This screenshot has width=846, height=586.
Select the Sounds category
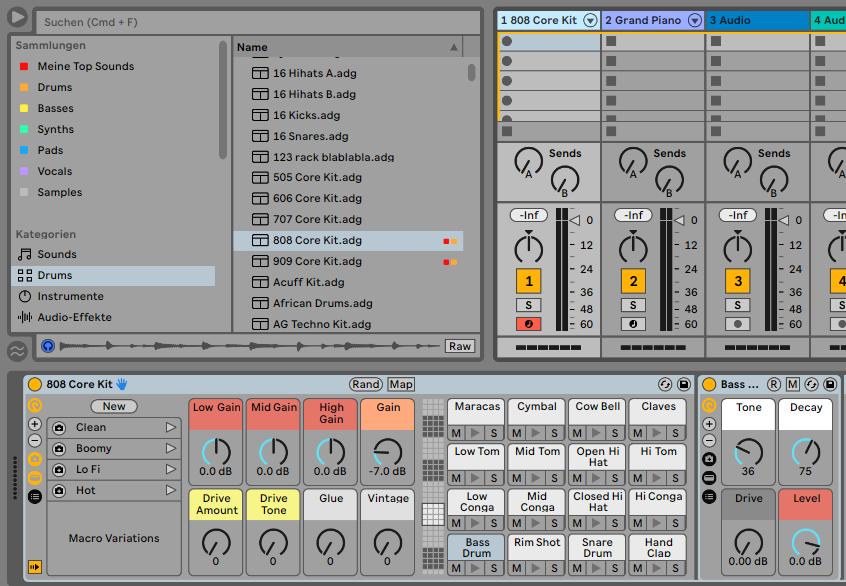coord(56,254)
